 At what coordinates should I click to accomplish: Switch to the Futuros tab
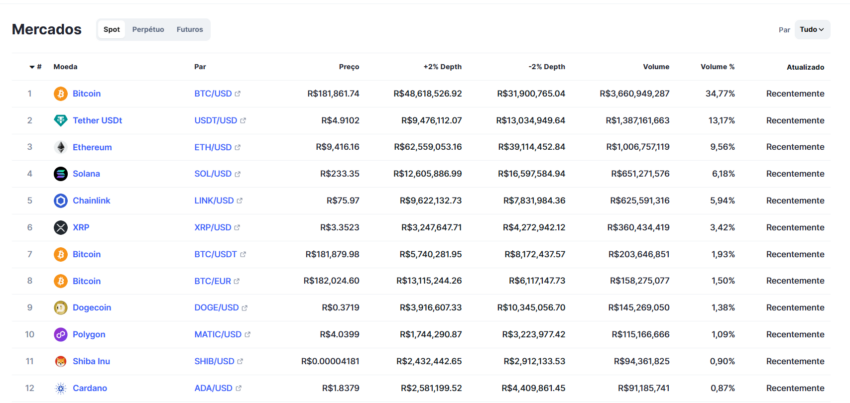click(x=190, y=30)
